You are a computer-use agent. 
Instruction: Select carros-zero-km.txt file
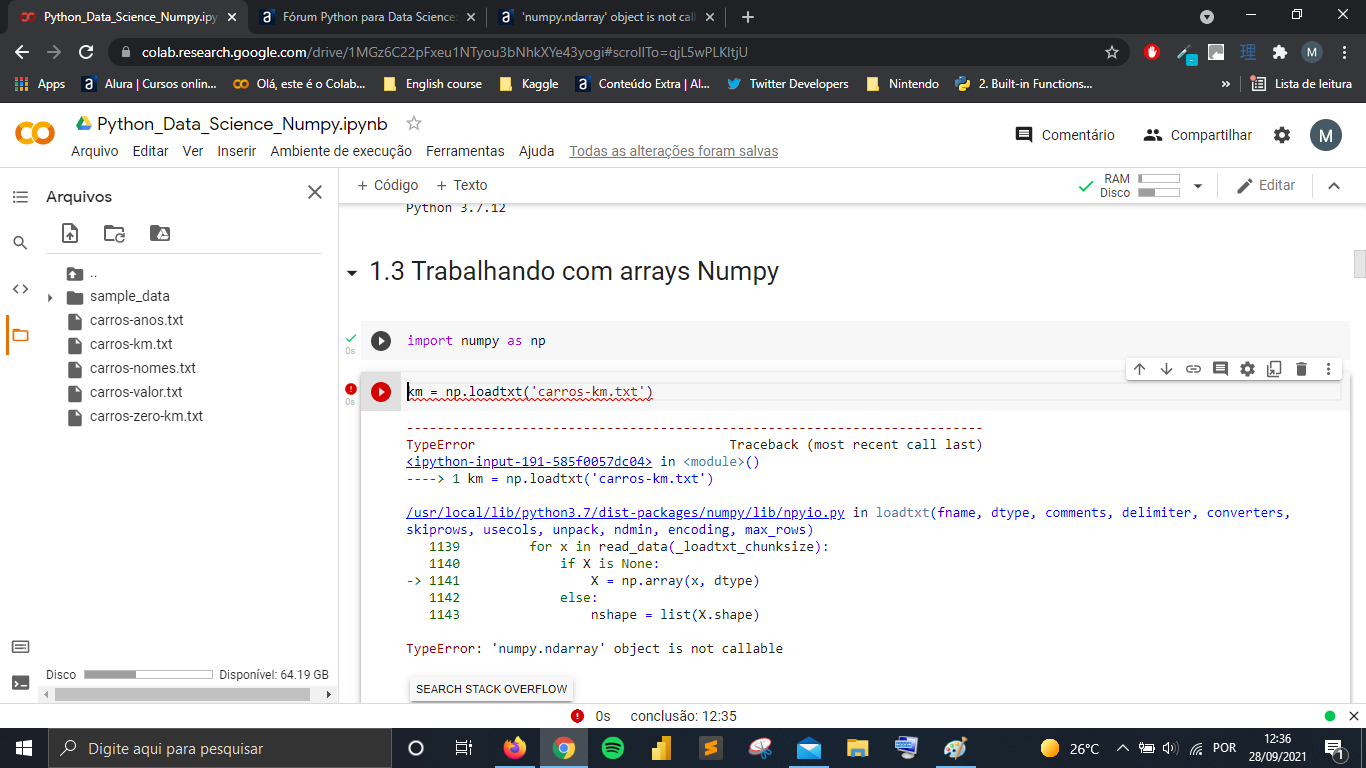[146, 417]
